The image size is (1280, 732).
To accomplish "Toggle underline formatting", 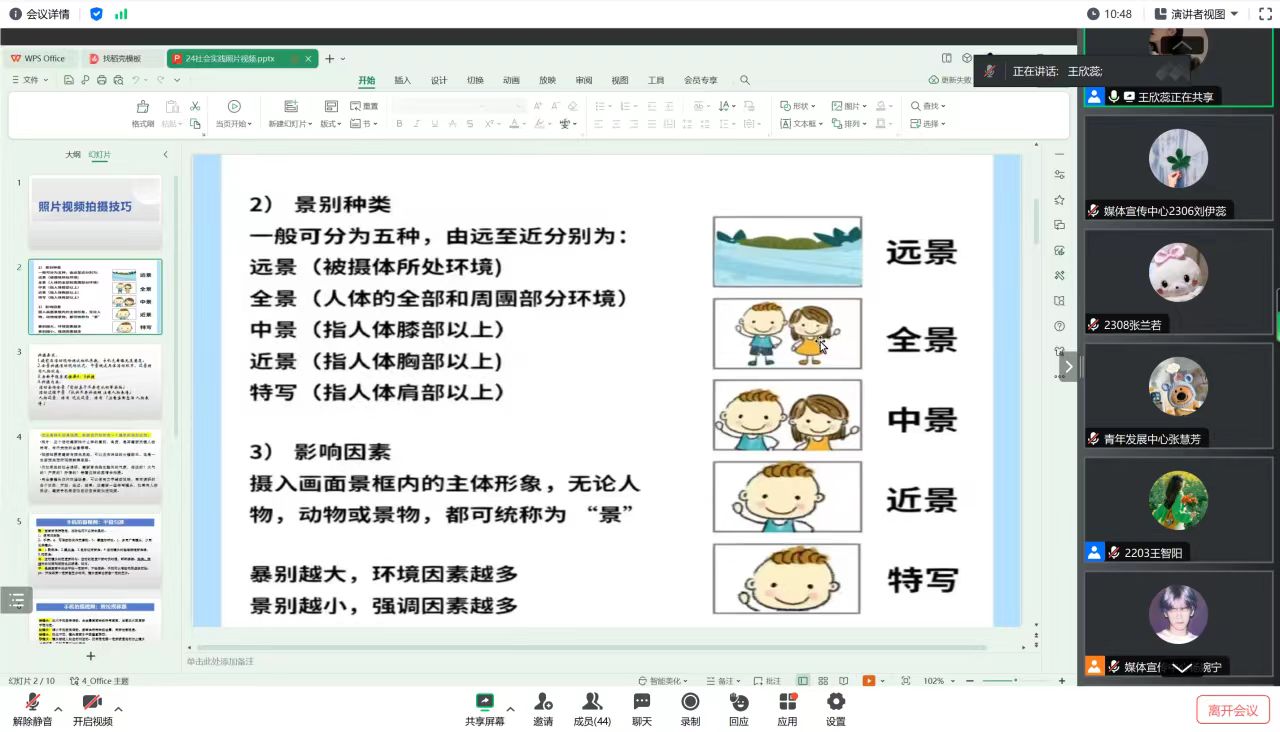I will coord(435,124).
